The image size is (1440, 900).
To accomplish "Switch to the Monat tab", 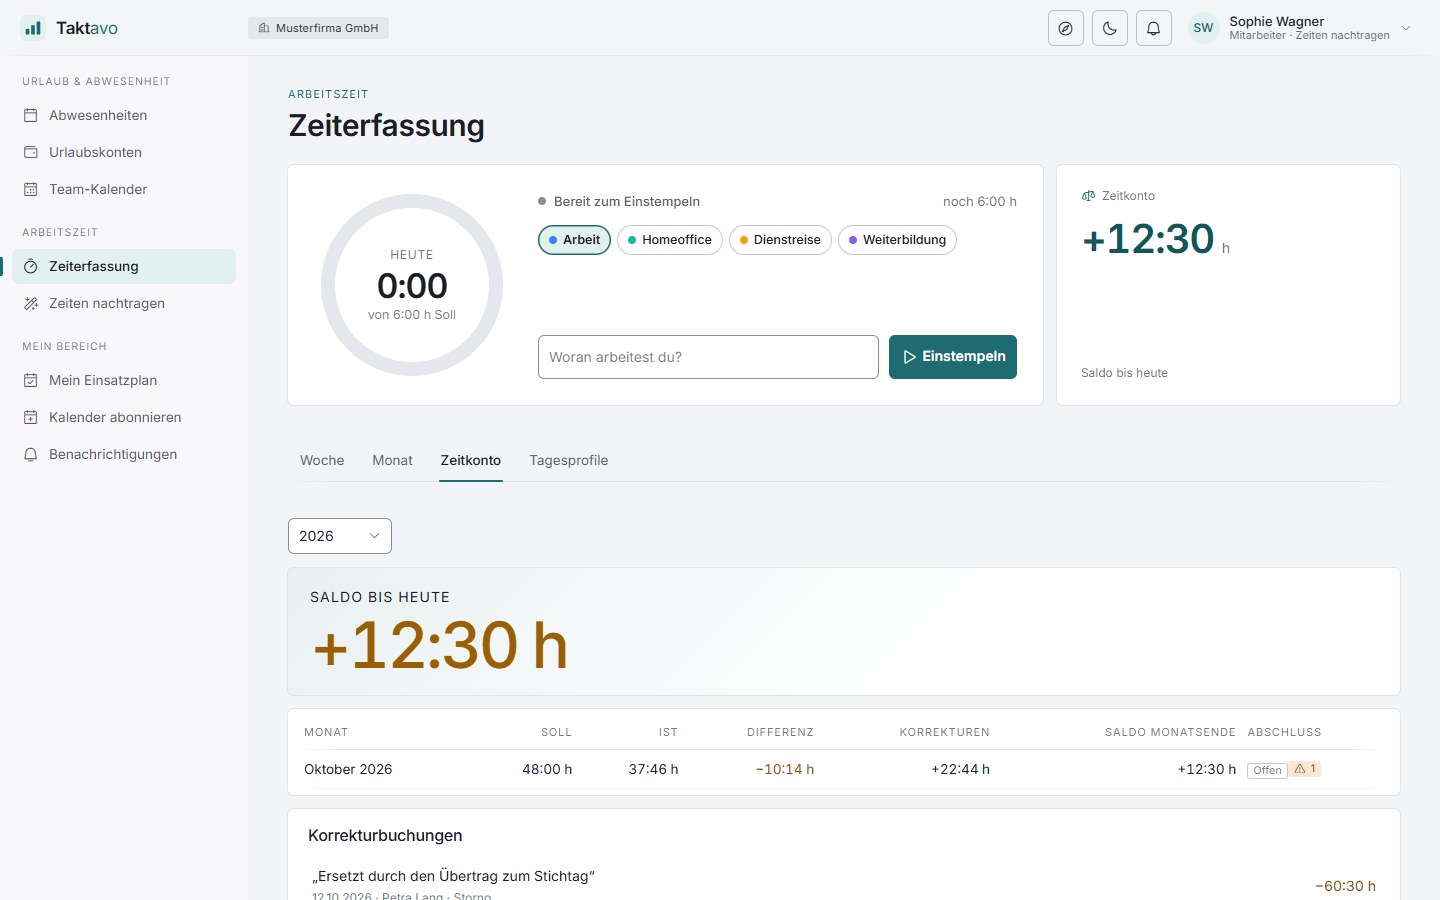I will tap(392, 460).
